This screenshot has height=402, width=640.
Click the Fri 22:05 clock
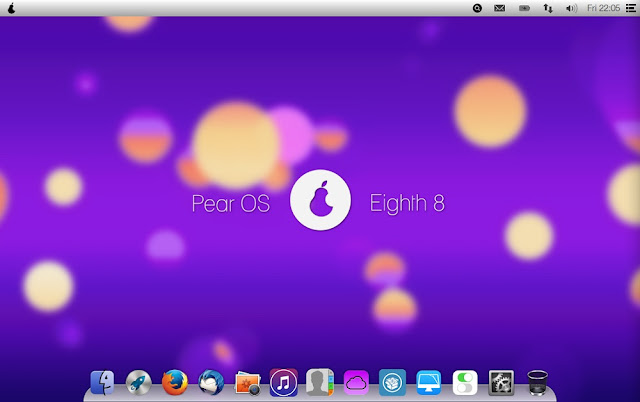click(x=603, y=8)
